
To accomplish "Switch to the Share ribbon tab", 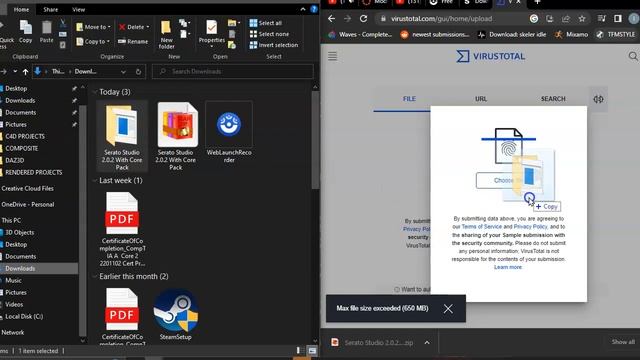I will pos(51,9).
